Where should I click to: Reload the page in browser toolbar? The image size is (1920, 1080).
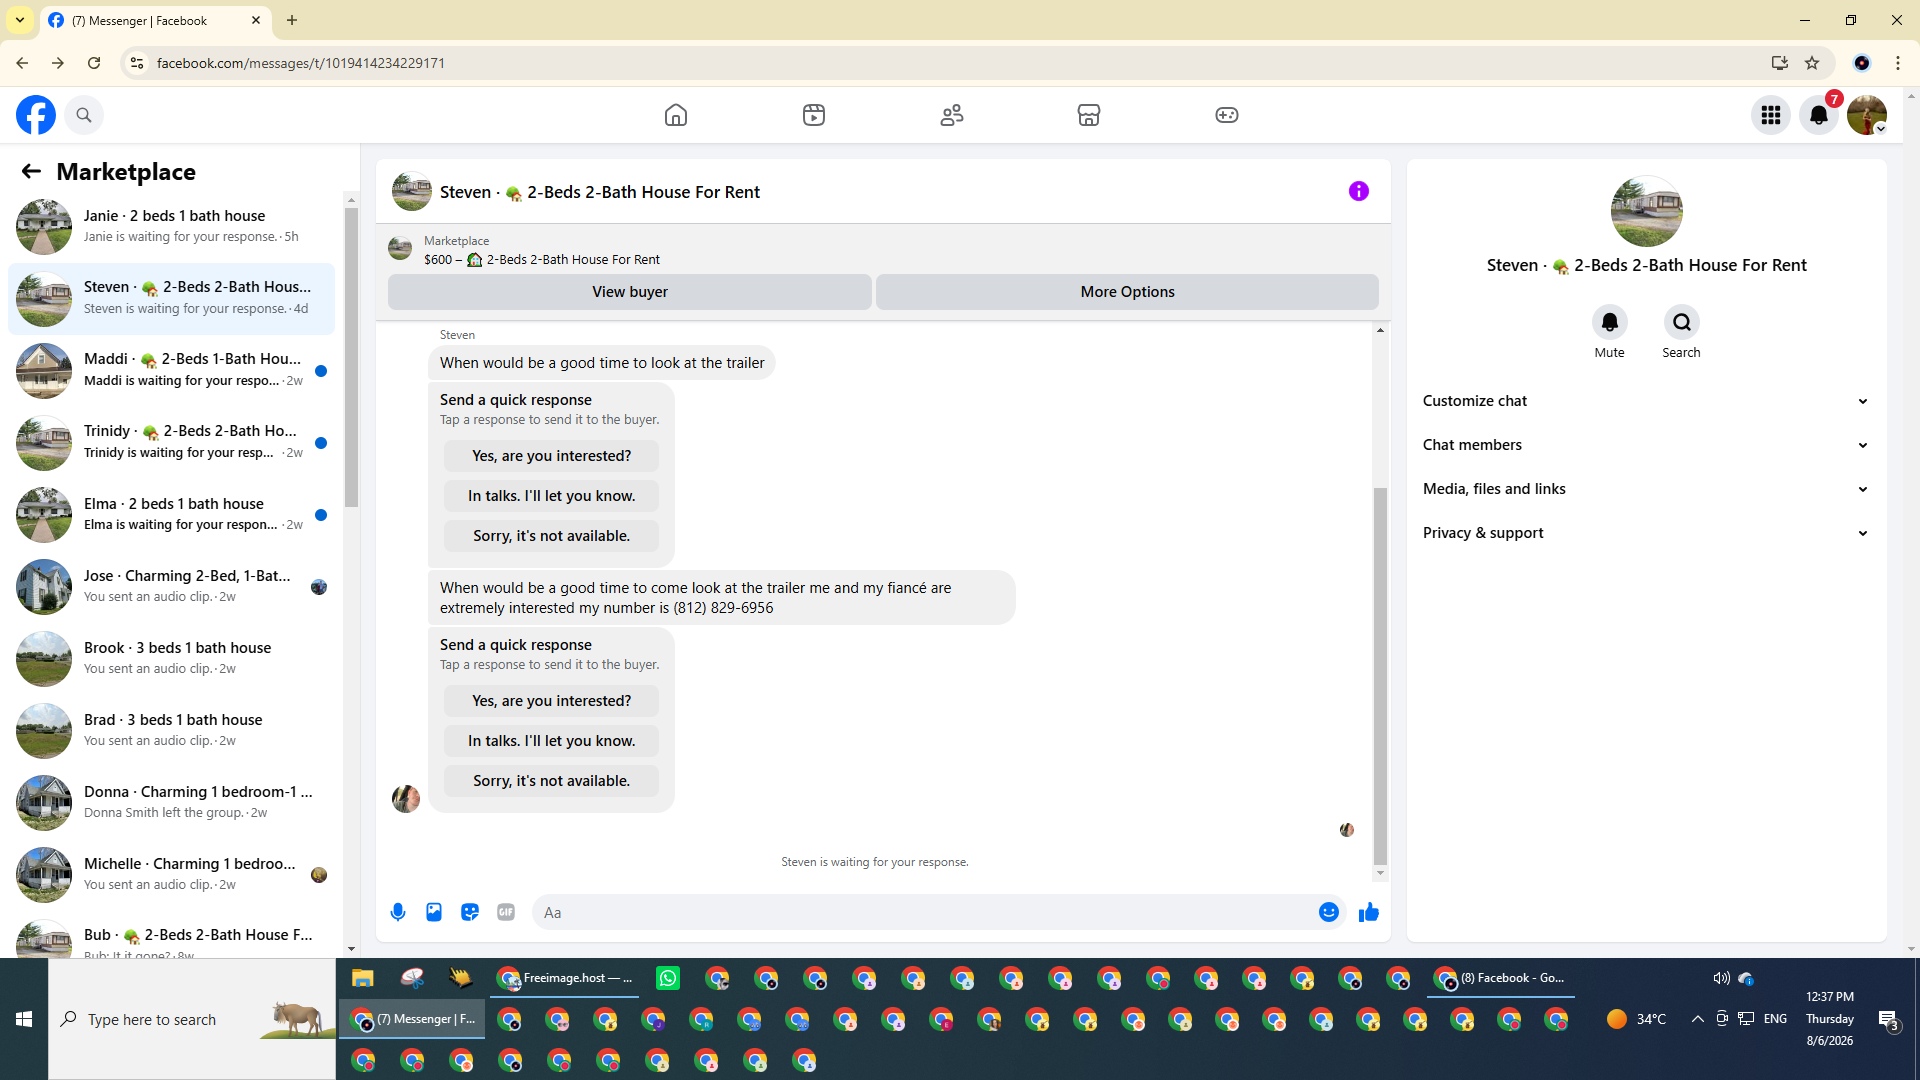point(94,63)
